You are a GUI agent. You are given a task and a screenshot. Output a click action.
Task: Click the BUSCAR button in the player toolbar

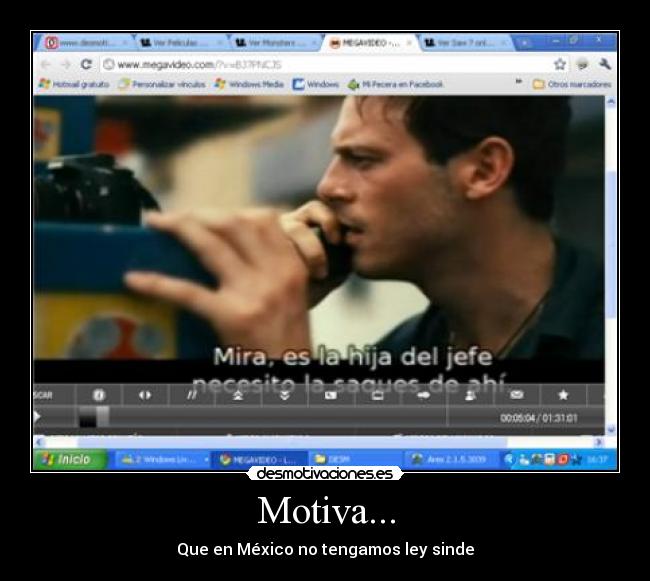point(43,395)
